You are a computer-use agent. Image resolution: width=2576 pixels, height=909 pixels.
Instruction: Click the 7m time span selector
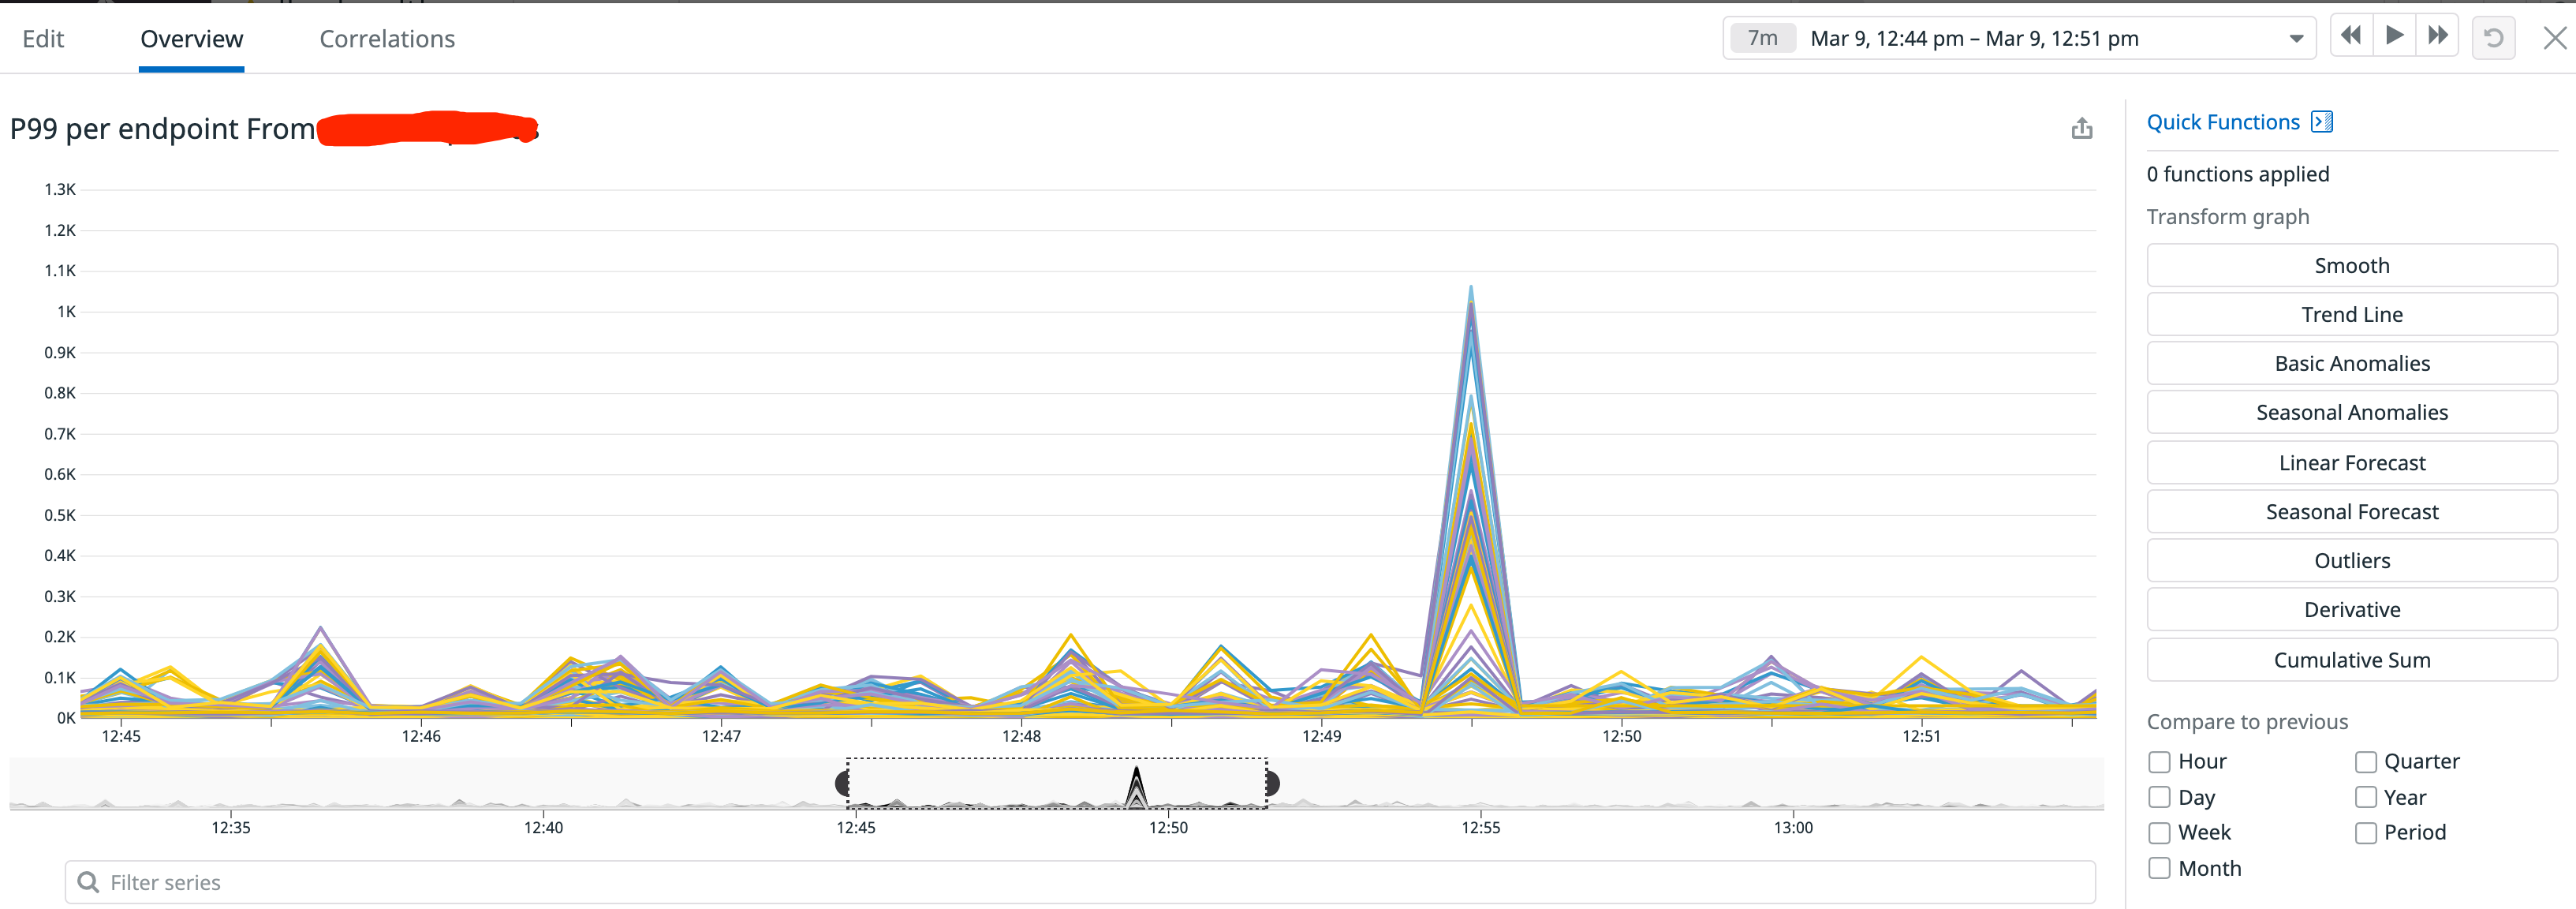tap(1762, 39)
